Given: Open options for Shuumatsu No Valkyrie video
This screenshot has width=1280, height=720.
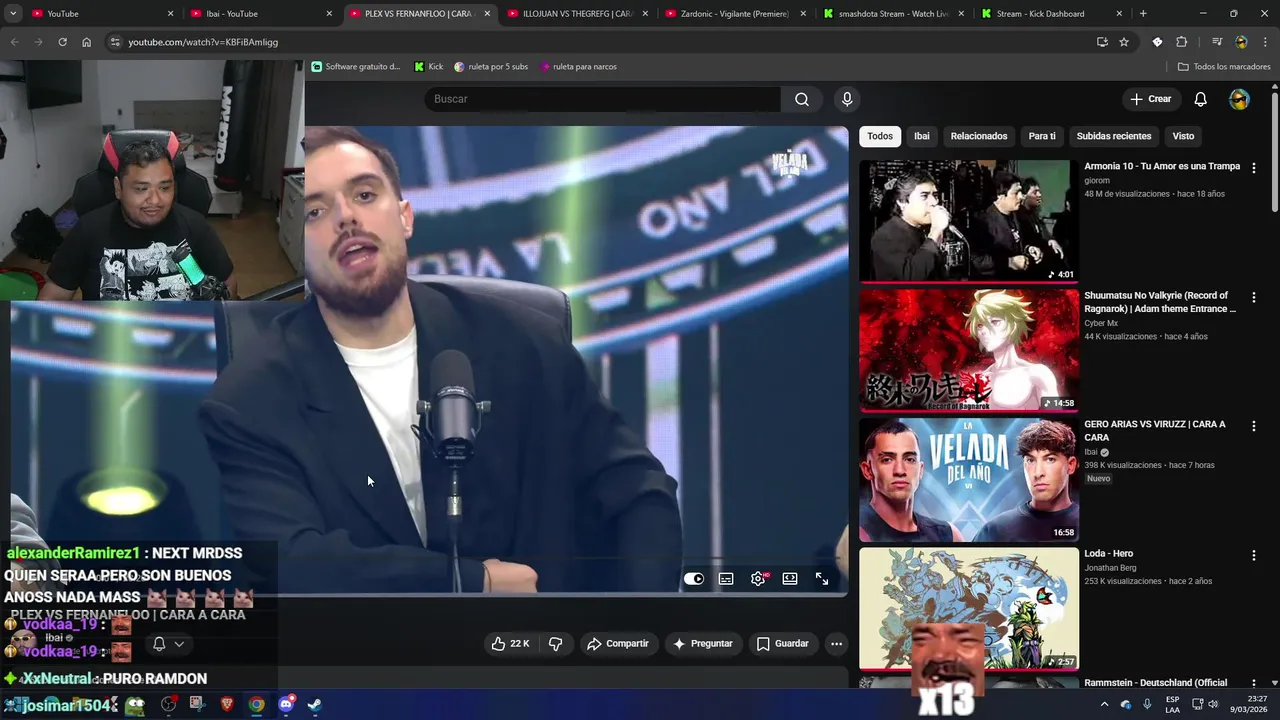Looking at the screenshot, I should point(1253,297).
